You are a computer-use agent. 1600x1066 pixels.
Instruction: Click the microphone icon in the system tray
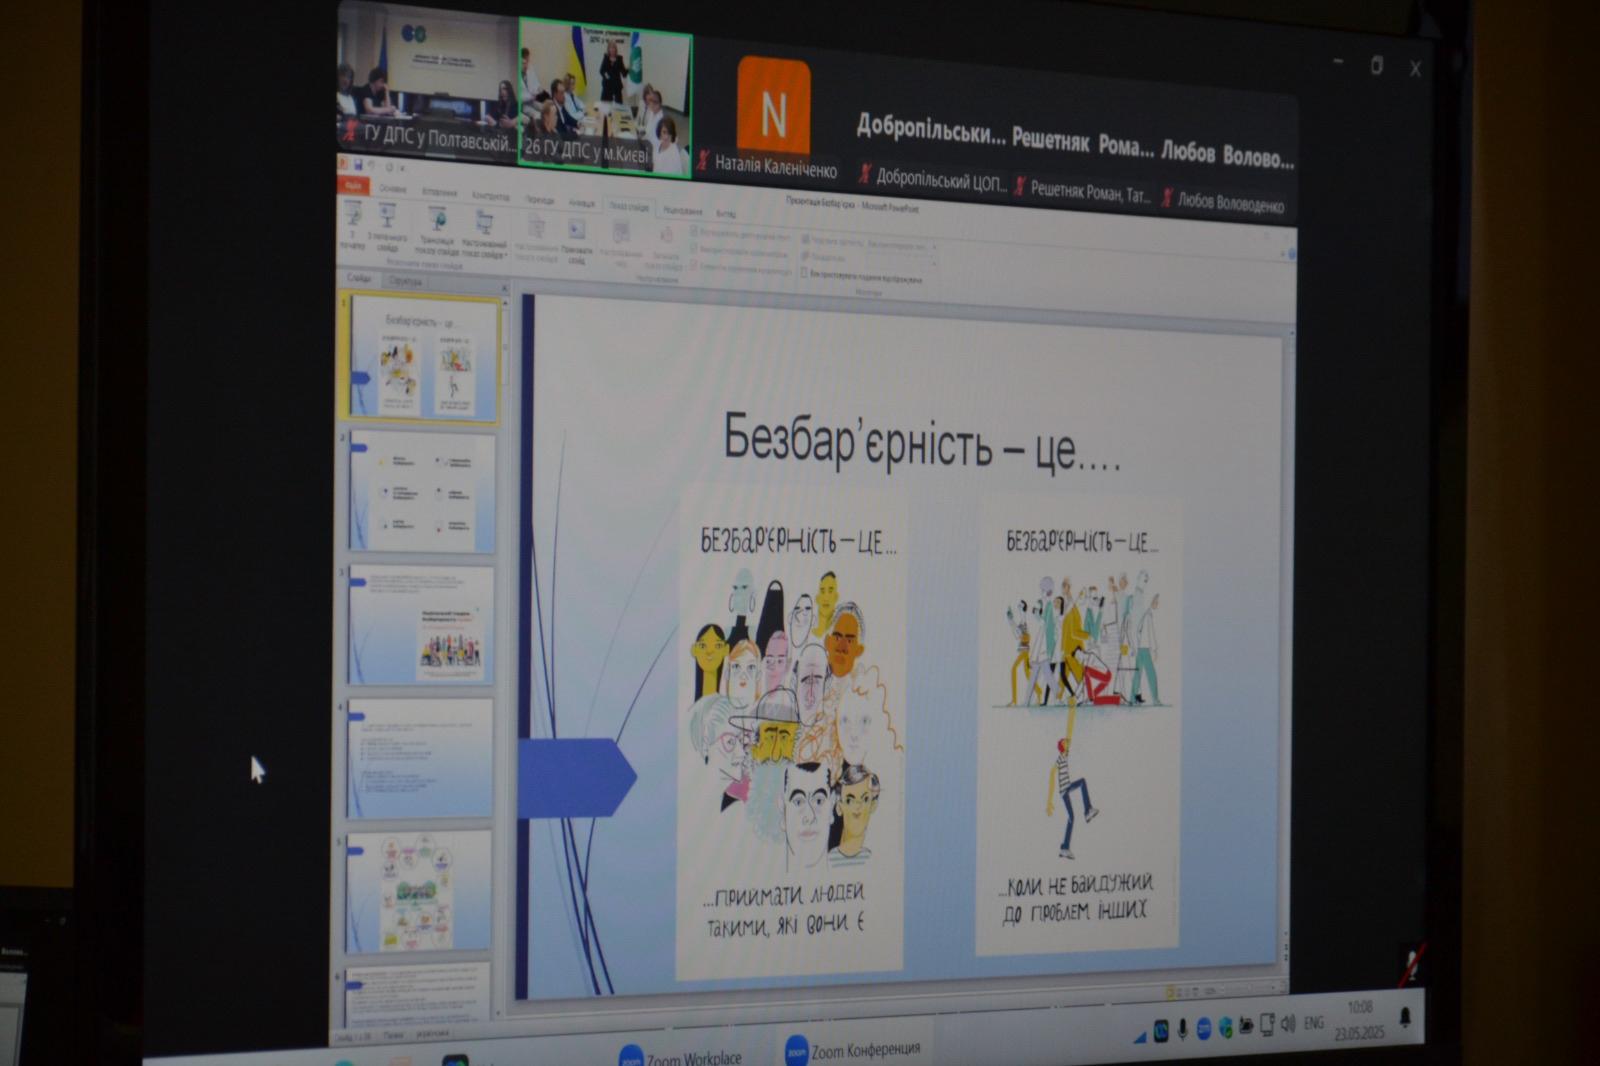tap(1182, 1030)
